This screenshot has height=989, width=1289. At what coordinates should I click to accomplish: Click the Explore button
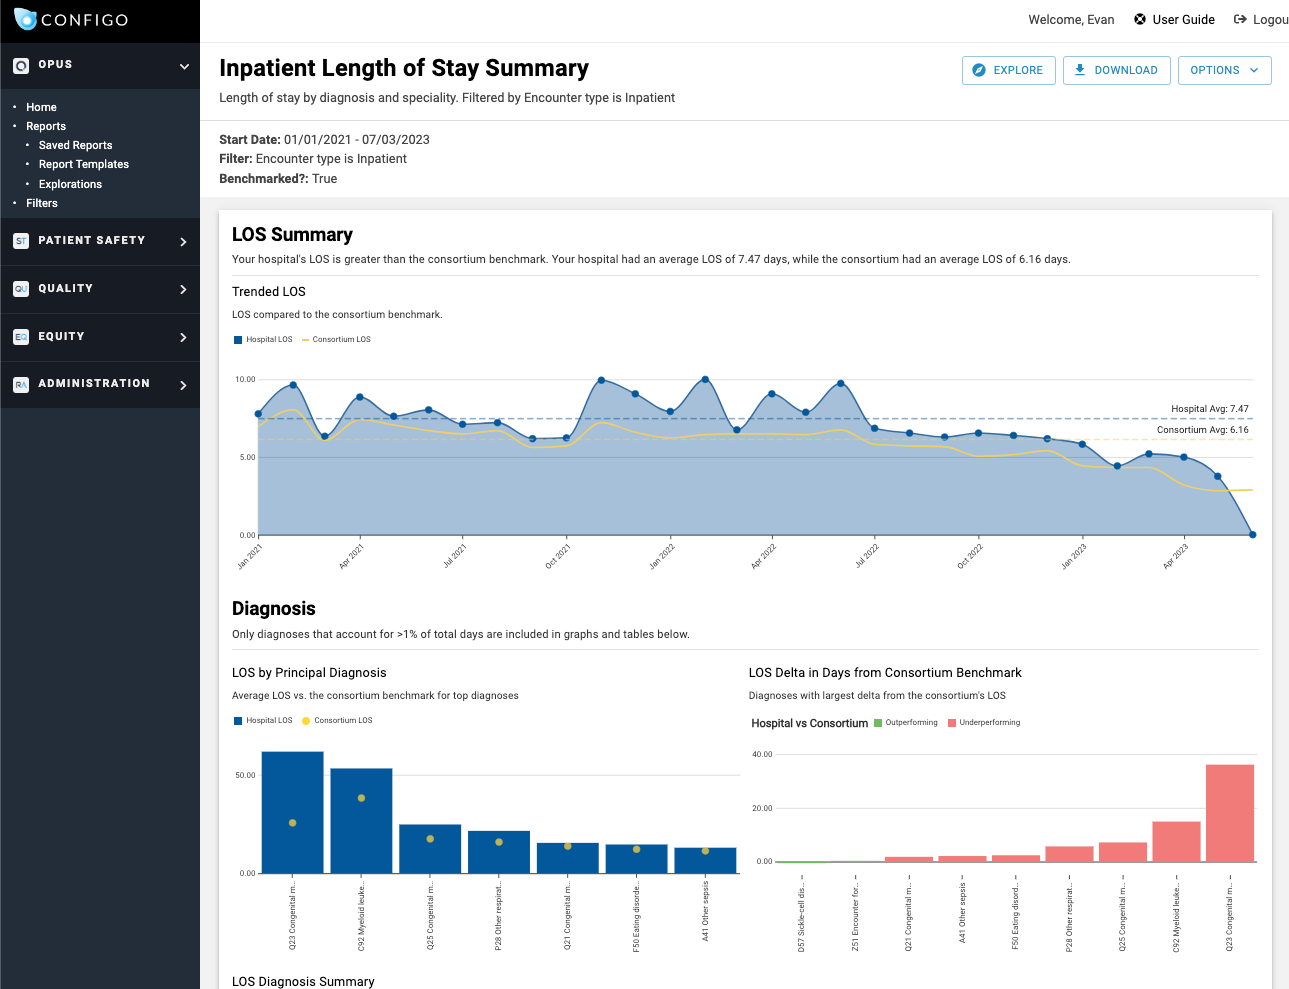(1008, 70)
